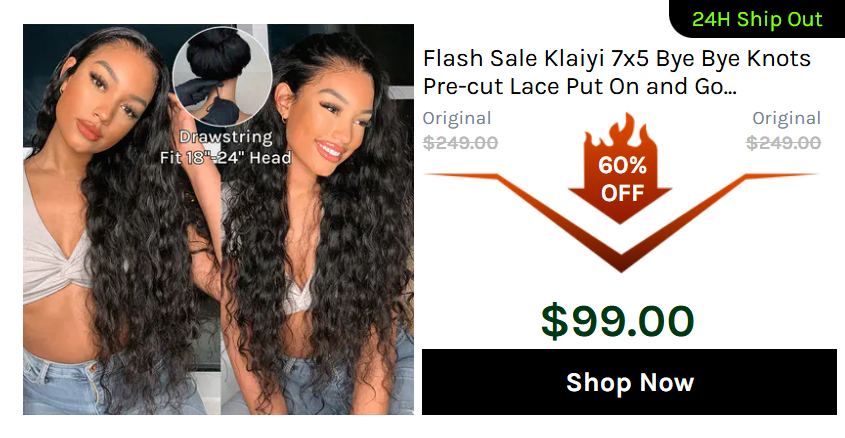This screenshot has height=438, width=845.
Task: Click the gold earring on right model
Action: (283, 118)
